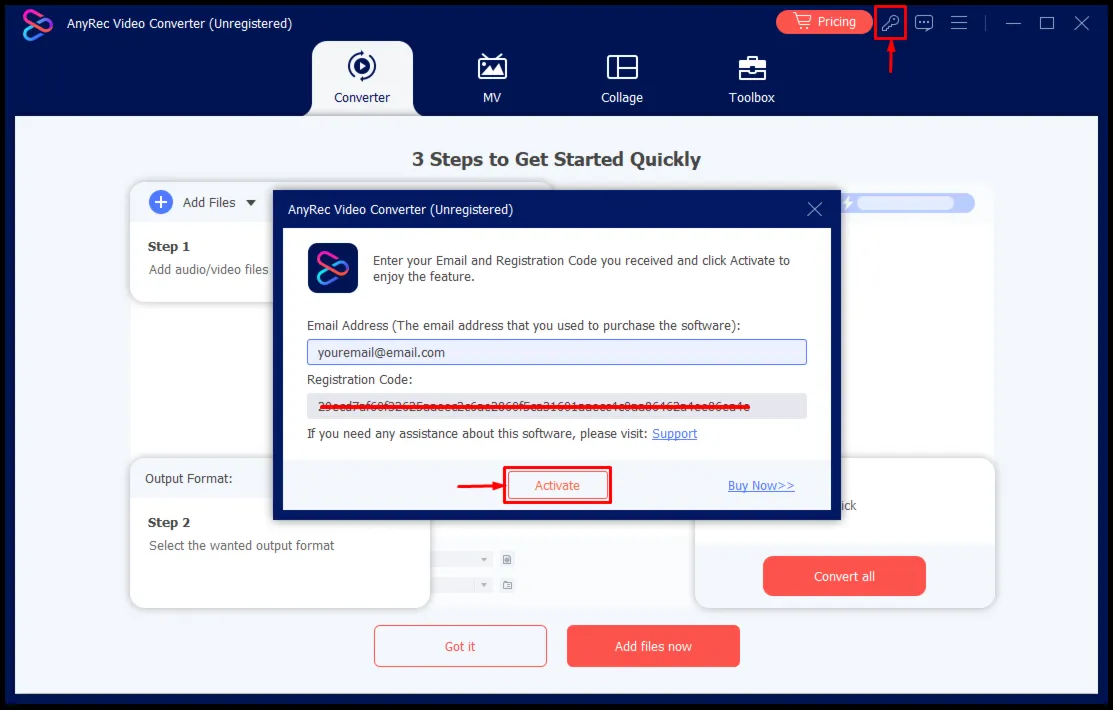Switch to the Toolbox tab
This screenshot has width=1113, height=710.
[x=752, y=78]
